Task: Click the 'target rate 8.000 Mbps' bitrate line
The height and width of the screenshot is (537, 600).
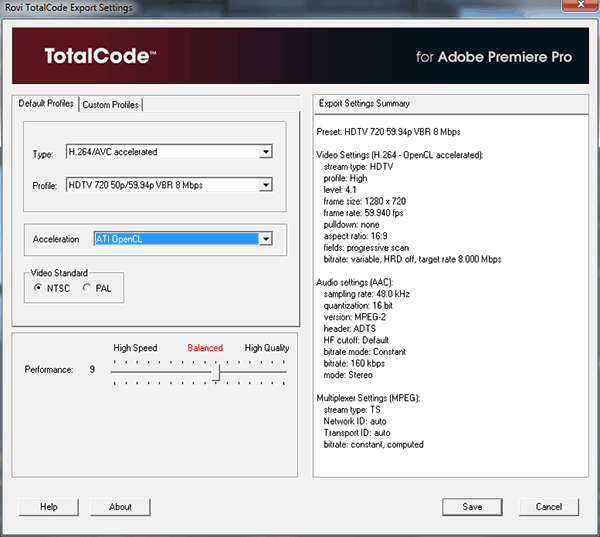Action: coord(412,259)
